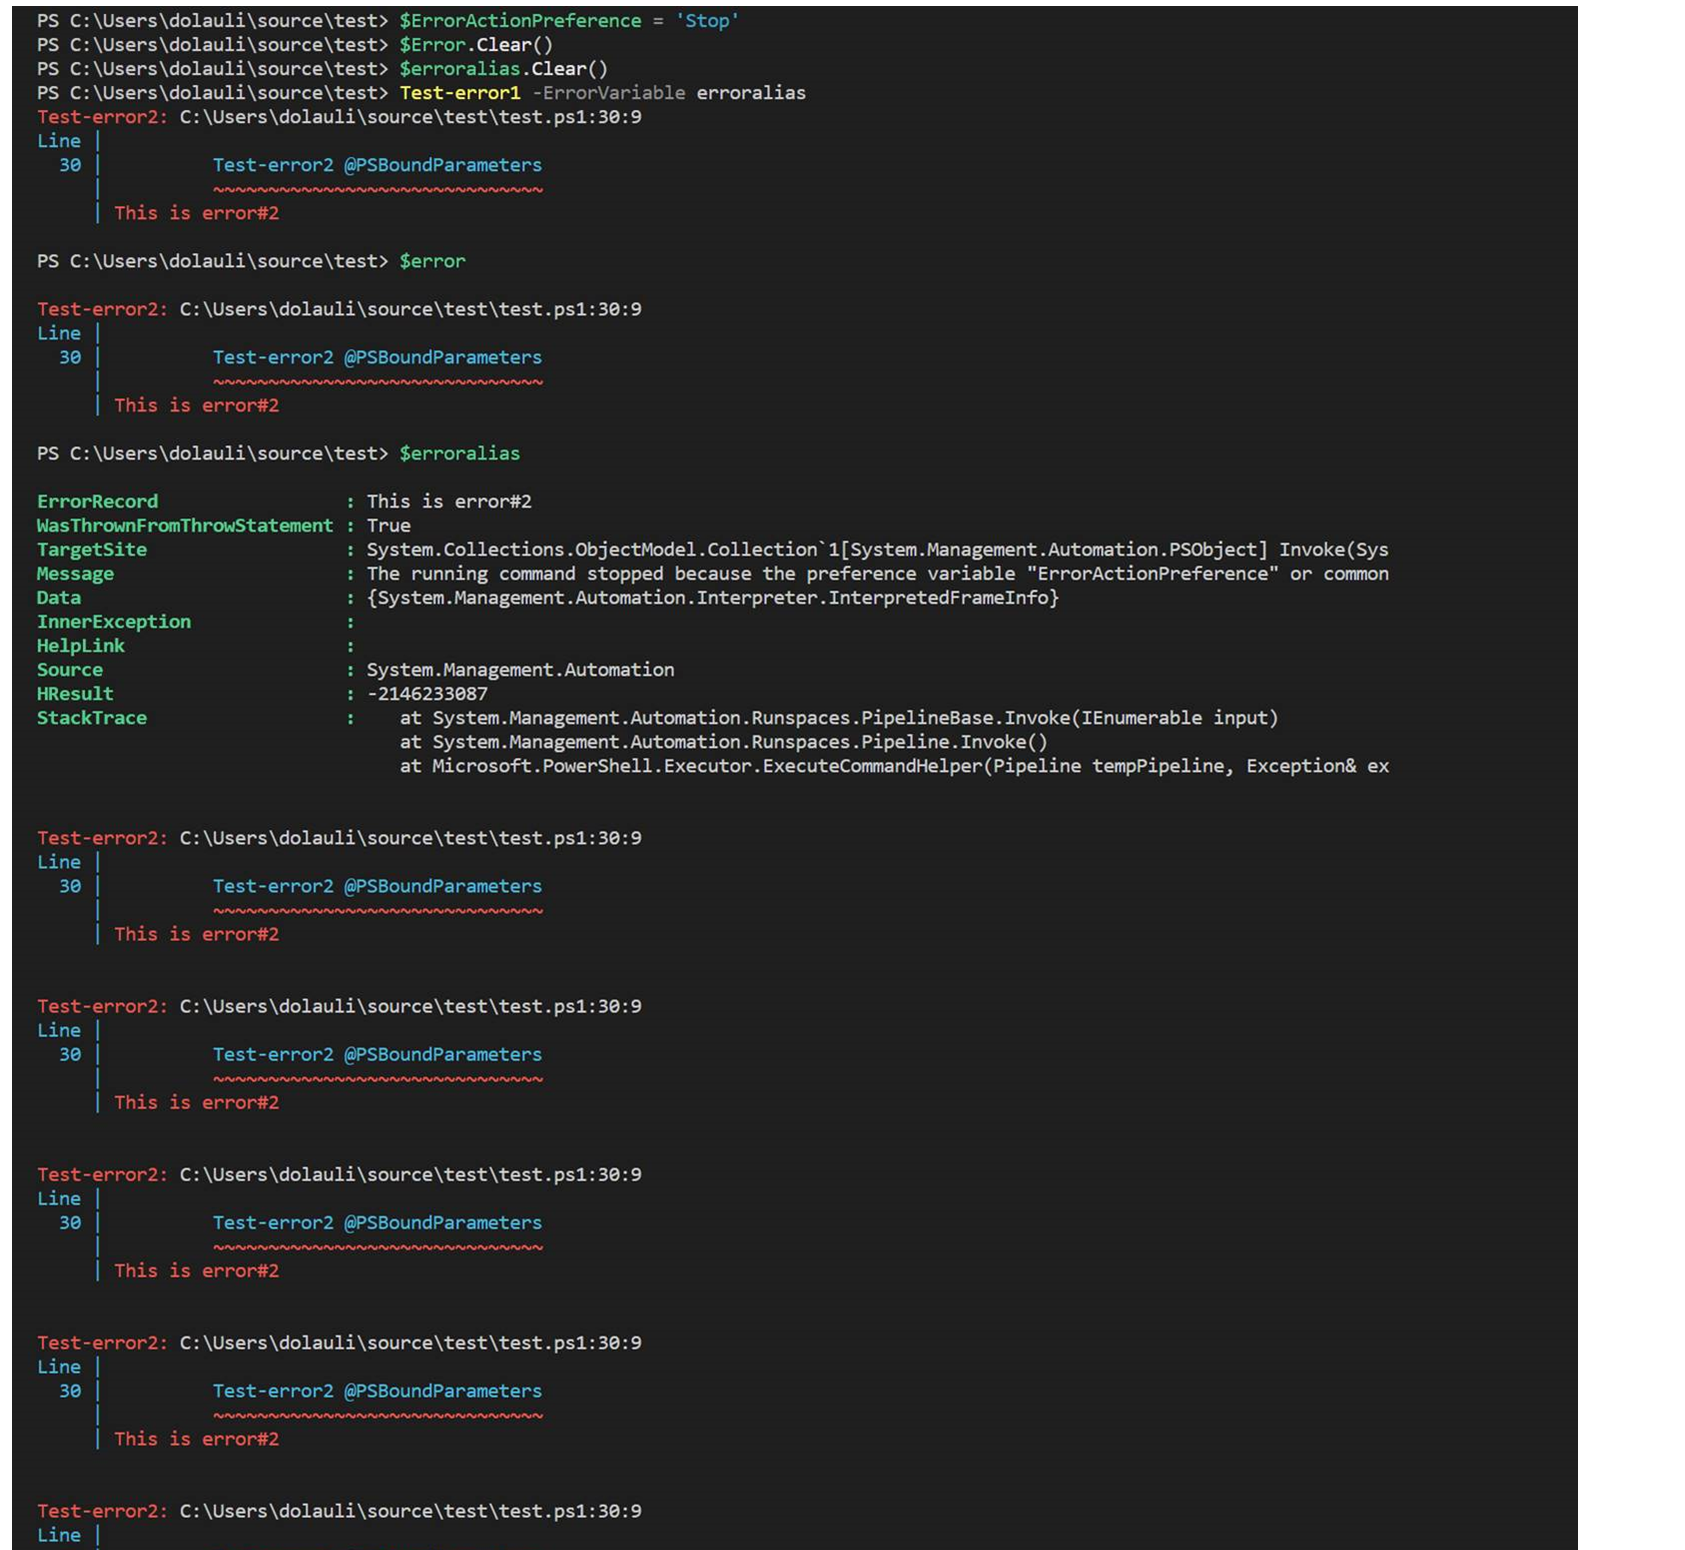Select the red squiggly underline marks
The height and width of the screenshot is (1550, 1685).
[x=377, y=187]
